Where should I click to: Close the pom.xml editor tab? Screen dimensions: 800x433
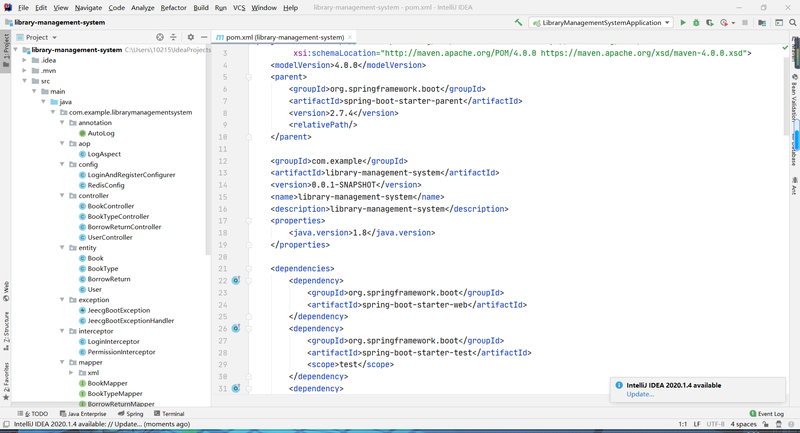pos(350,37)
